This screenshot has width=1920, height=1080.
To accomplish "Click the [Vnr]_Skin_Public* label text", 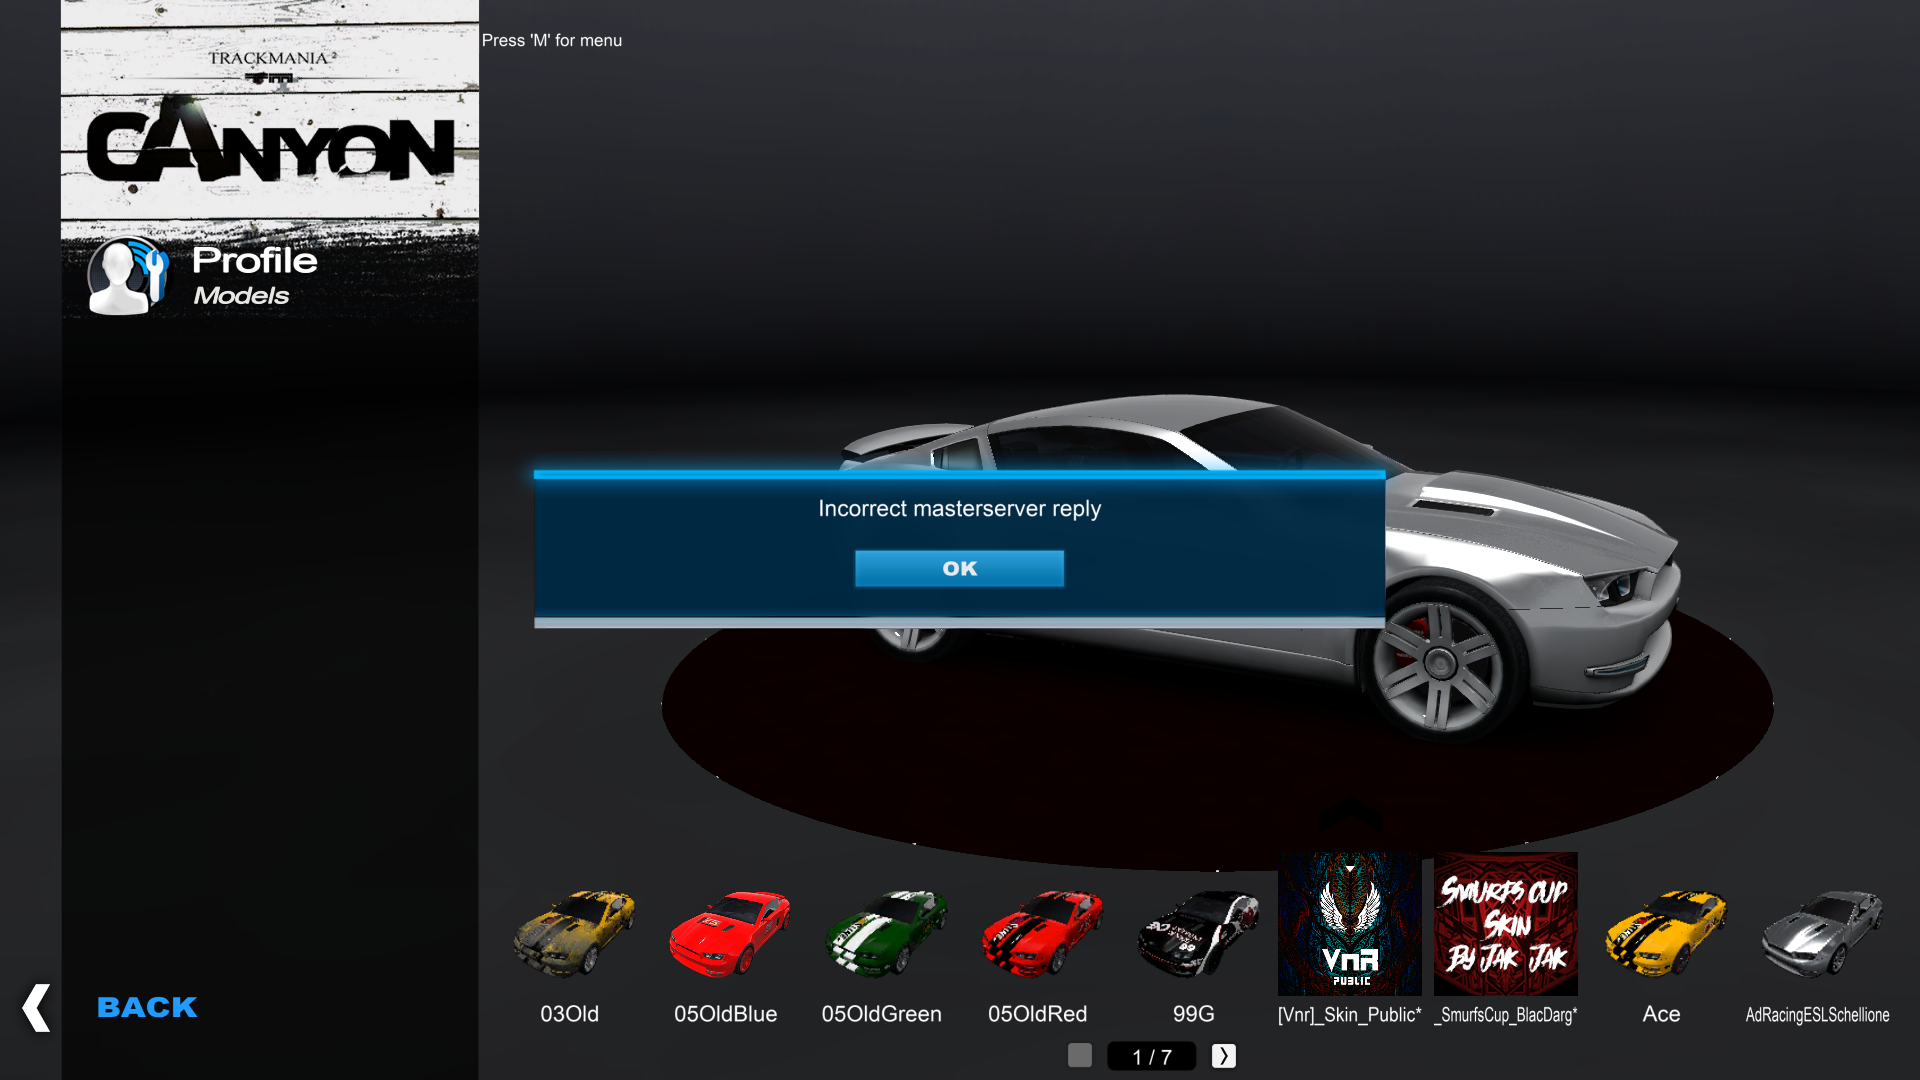I will [1349, 1015].
